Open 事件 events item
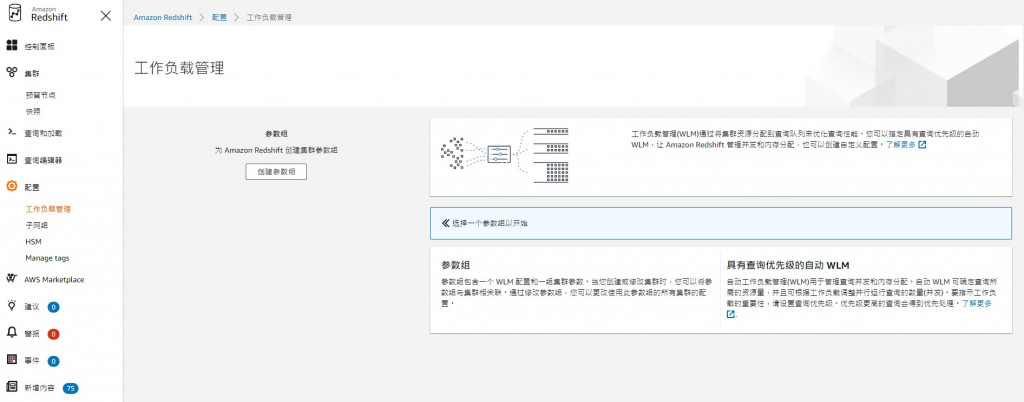This screenshot has width=1024, height=402. [x=32, y=361]
